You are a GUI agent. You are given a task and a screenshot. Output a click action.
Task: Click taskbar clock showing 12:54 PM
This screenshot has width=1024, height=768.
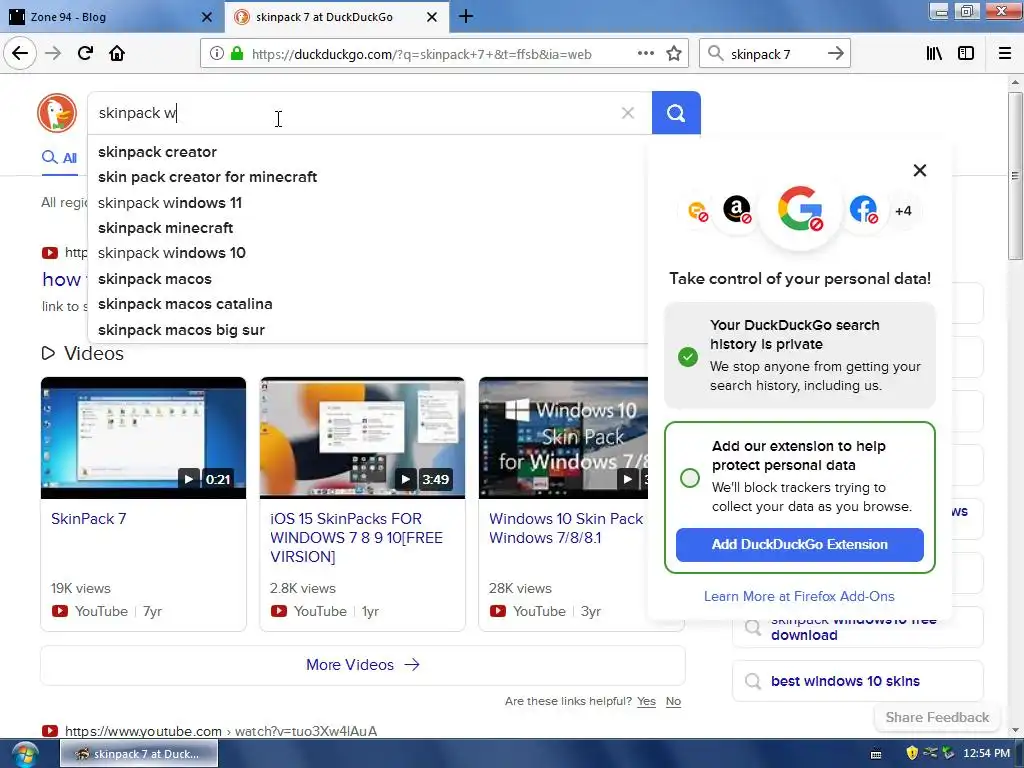[986, 754]
